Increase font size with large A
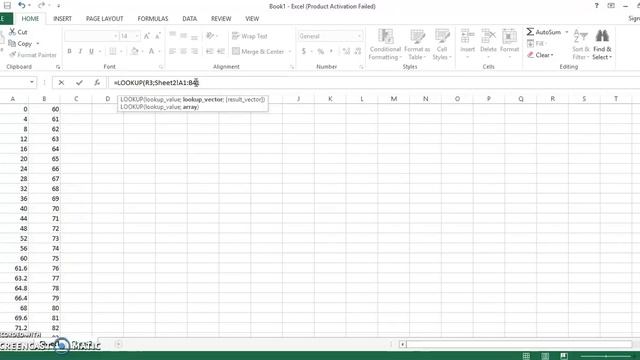640x360 pixels. point(147,36)
